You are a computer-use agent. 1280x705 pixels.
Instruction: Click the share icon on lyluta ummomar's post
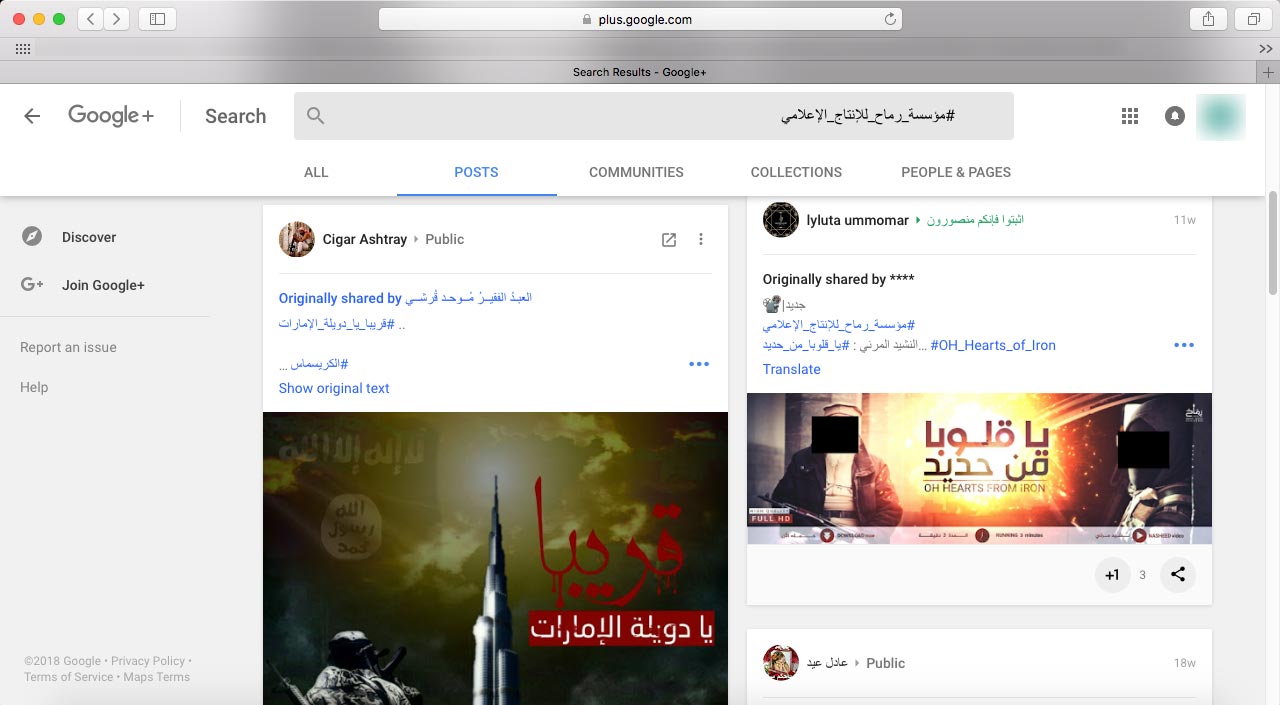pos(1178,575)
